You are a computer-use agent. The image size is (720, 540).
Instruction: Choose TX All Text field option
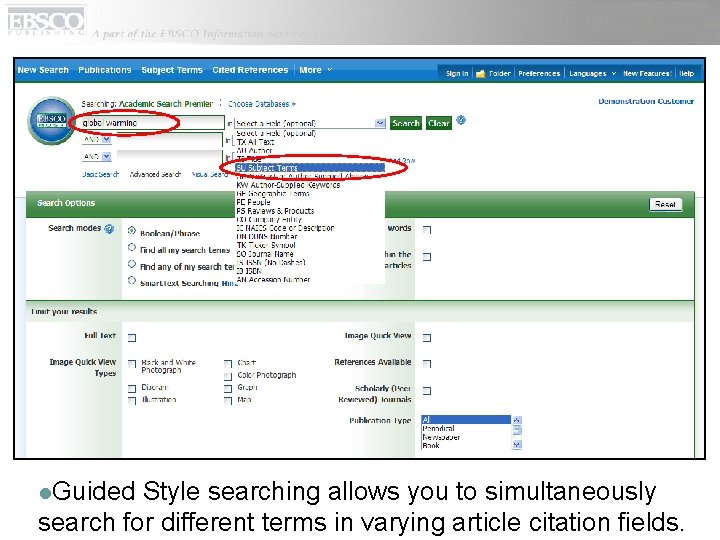(310, 142)
